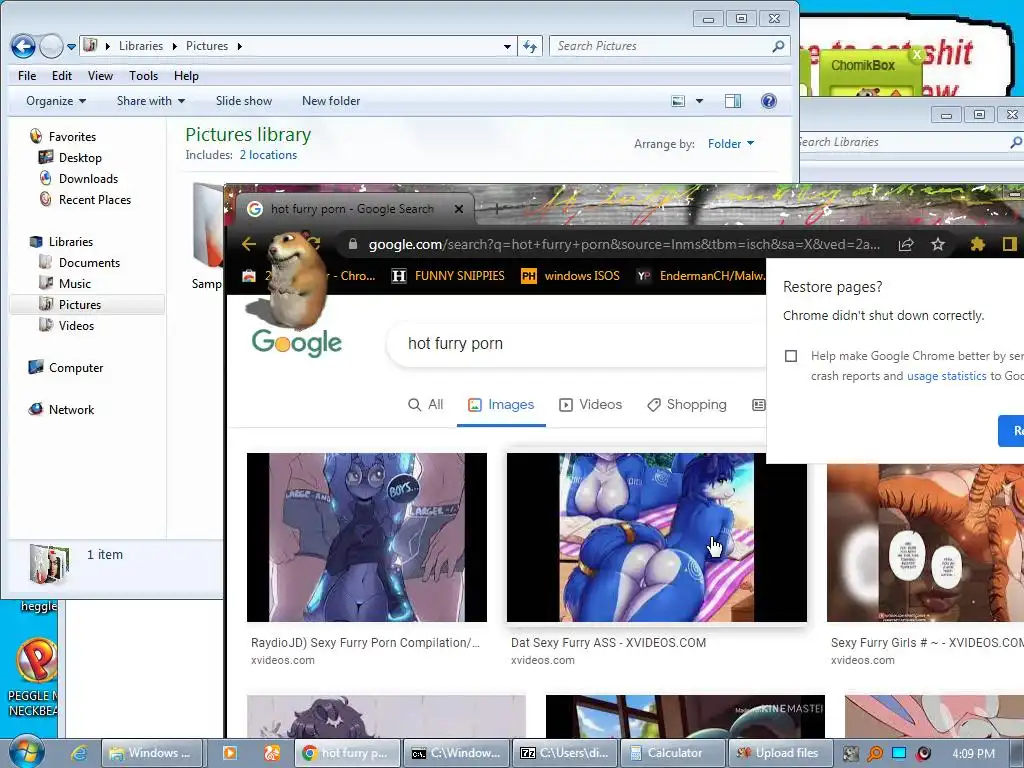This screenshot has height=768, width=1024.
Task: Open EndermanCH/Malw... bookmark
Action: tap(701, 276)
